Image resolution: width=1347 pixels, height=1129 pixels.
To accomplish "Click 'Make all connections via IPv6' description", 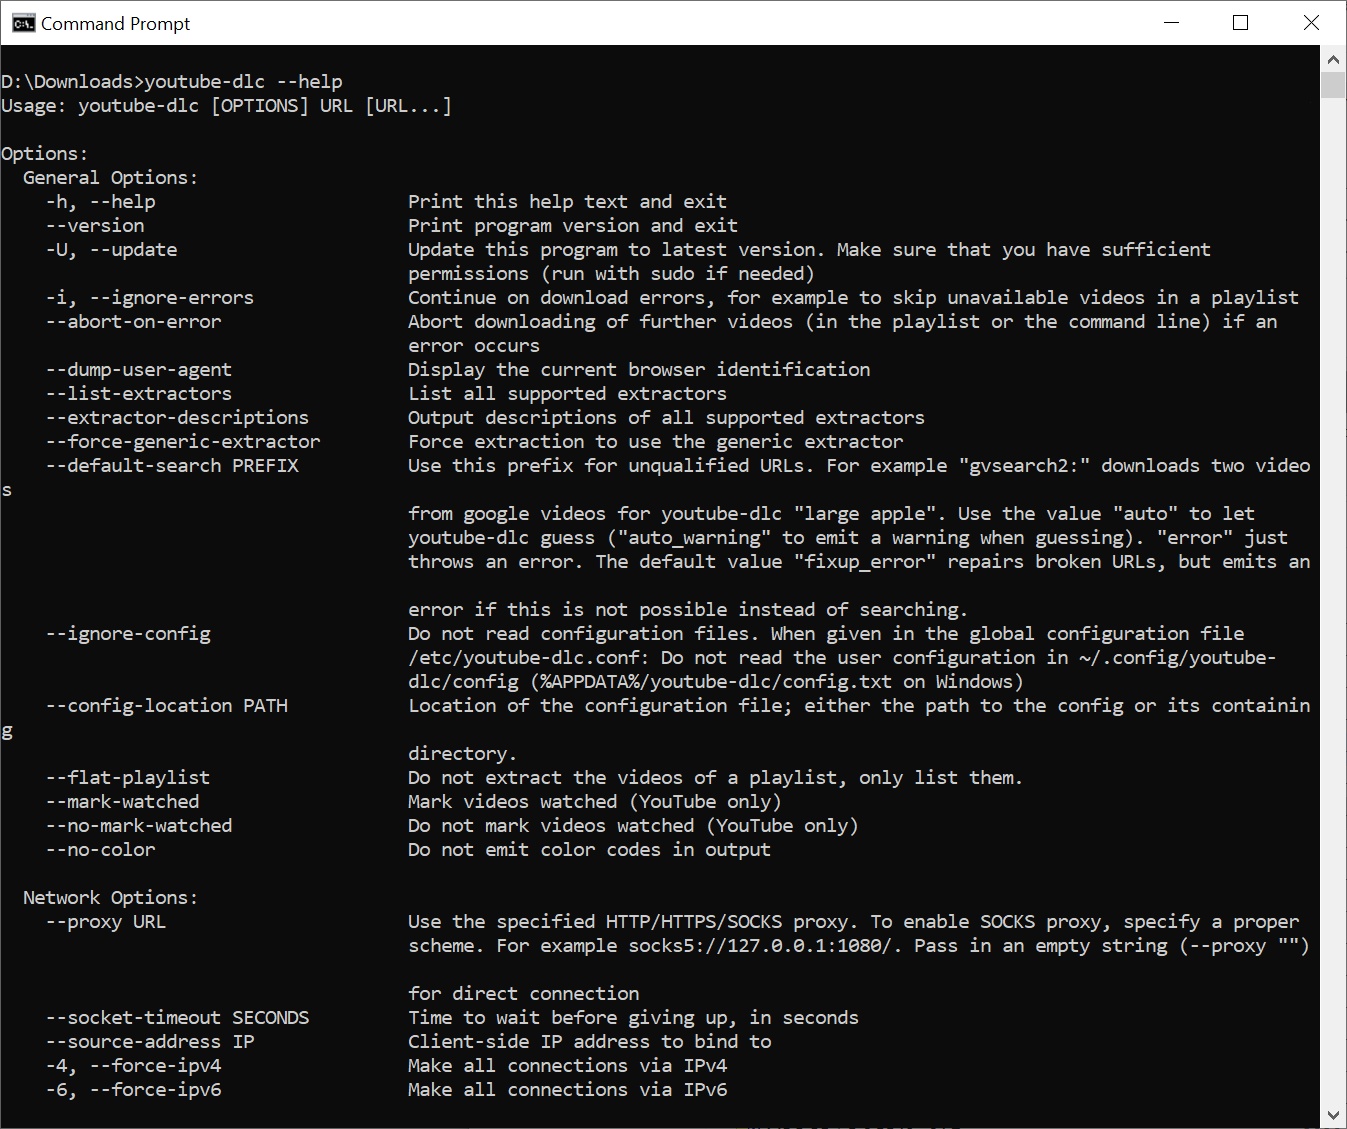I will click(568, 1090).
